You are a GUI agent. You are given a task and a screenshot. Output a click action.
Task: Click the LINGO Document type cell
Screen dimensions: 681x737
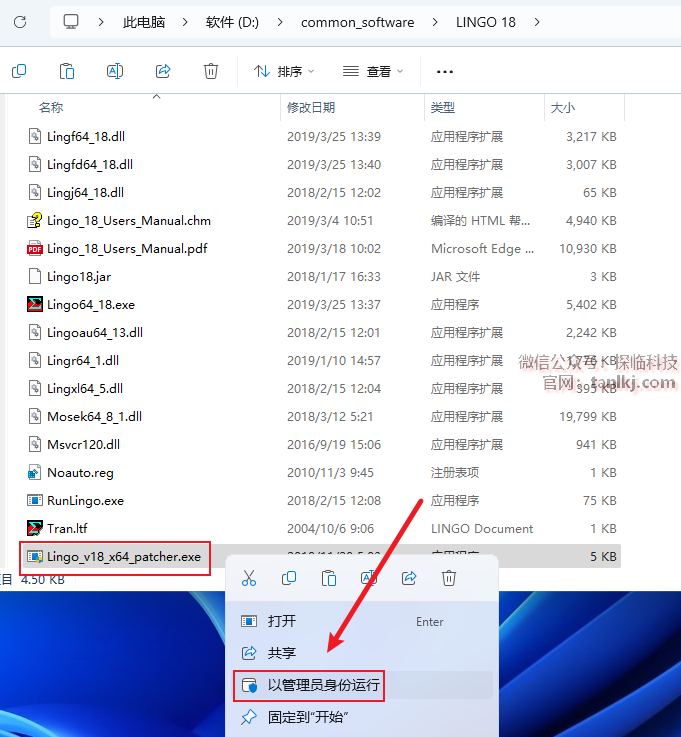coord(482,529)
